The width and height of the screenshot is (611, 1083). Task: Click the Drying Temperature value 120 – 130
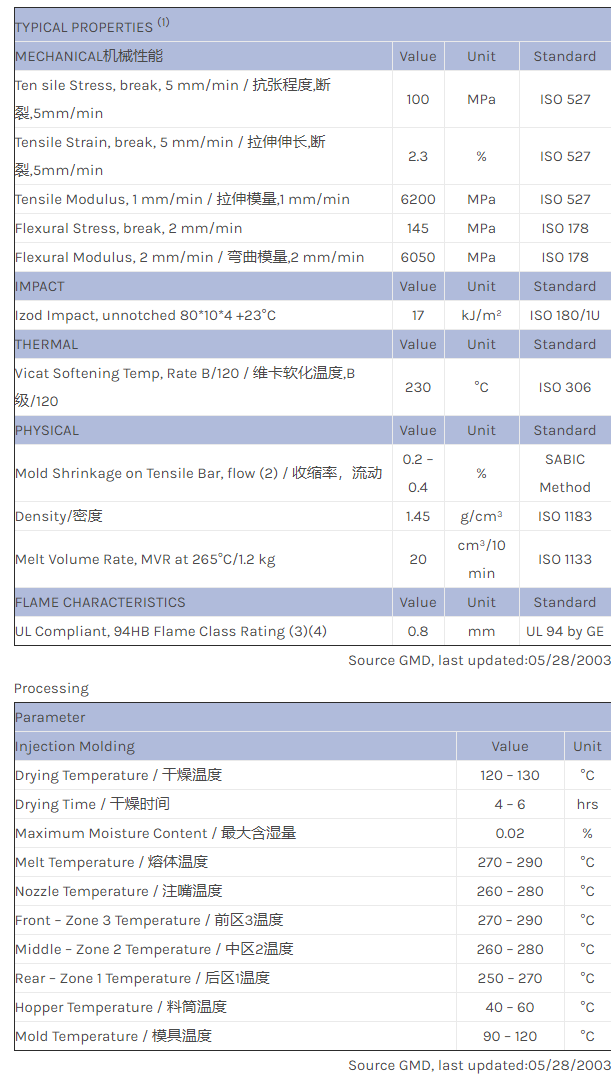509,775
